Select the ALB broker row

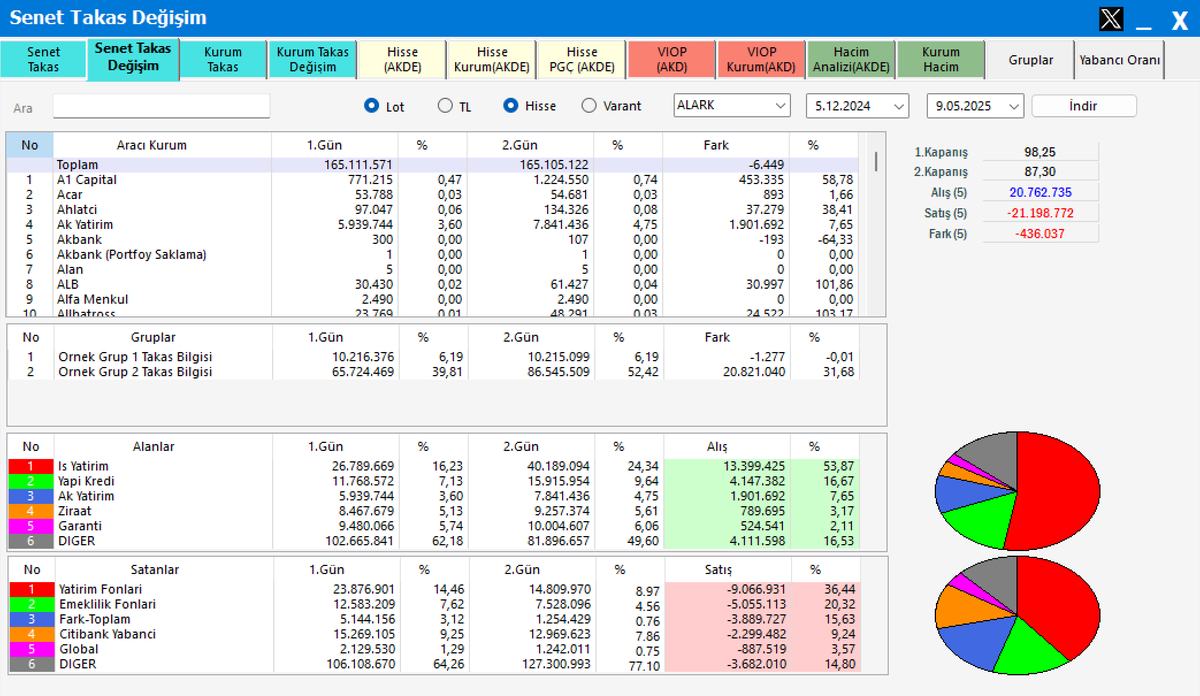(432, 284)
